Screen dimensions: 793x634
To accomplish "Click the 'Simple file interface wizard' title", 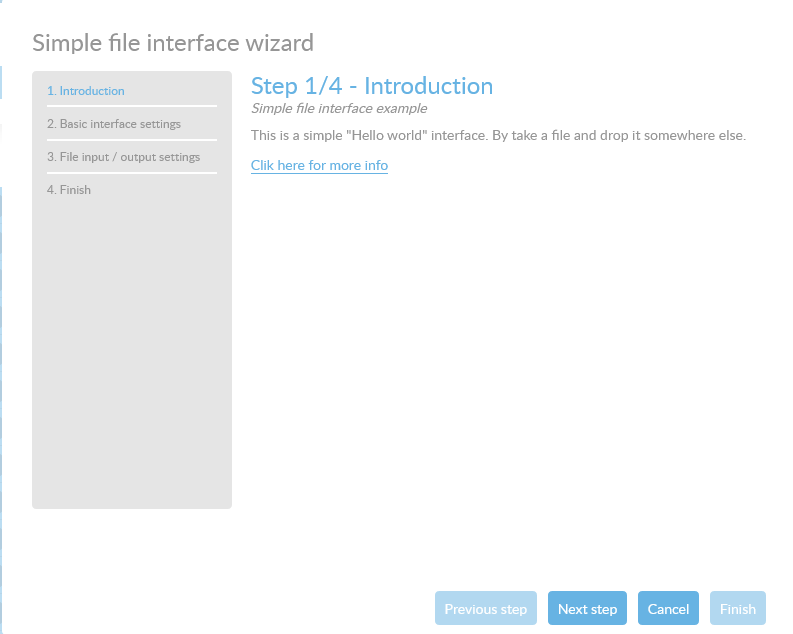I will (x=173, y=43).
